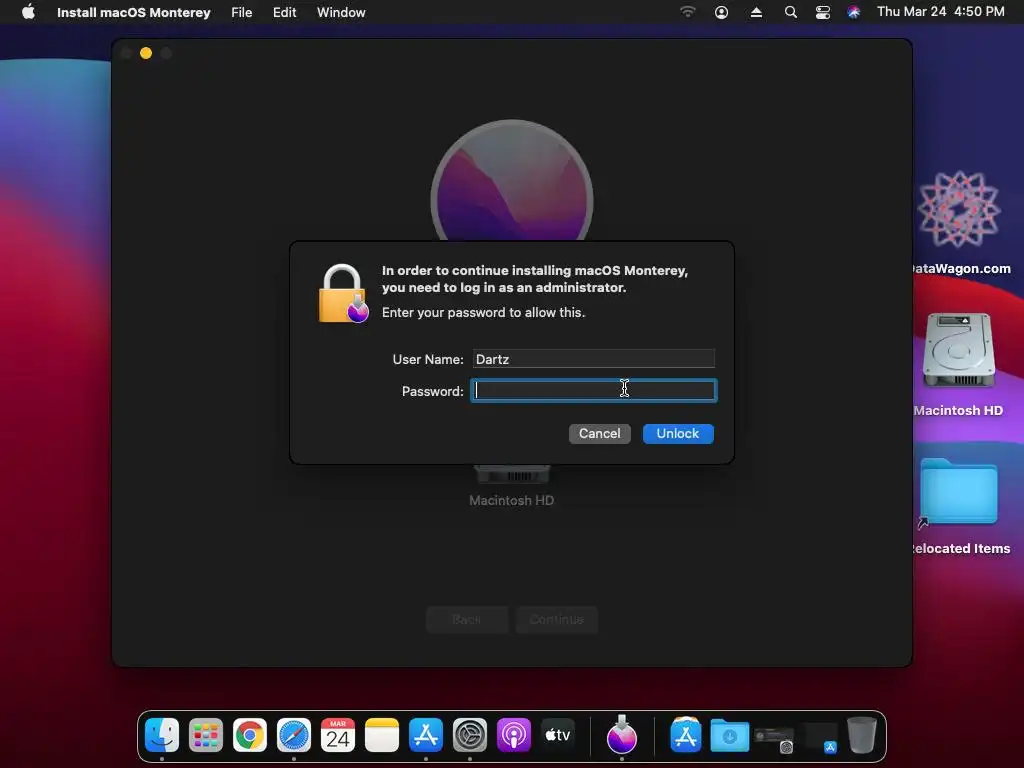
Task: Open Podcasts from the Dock
Action: 513,735
